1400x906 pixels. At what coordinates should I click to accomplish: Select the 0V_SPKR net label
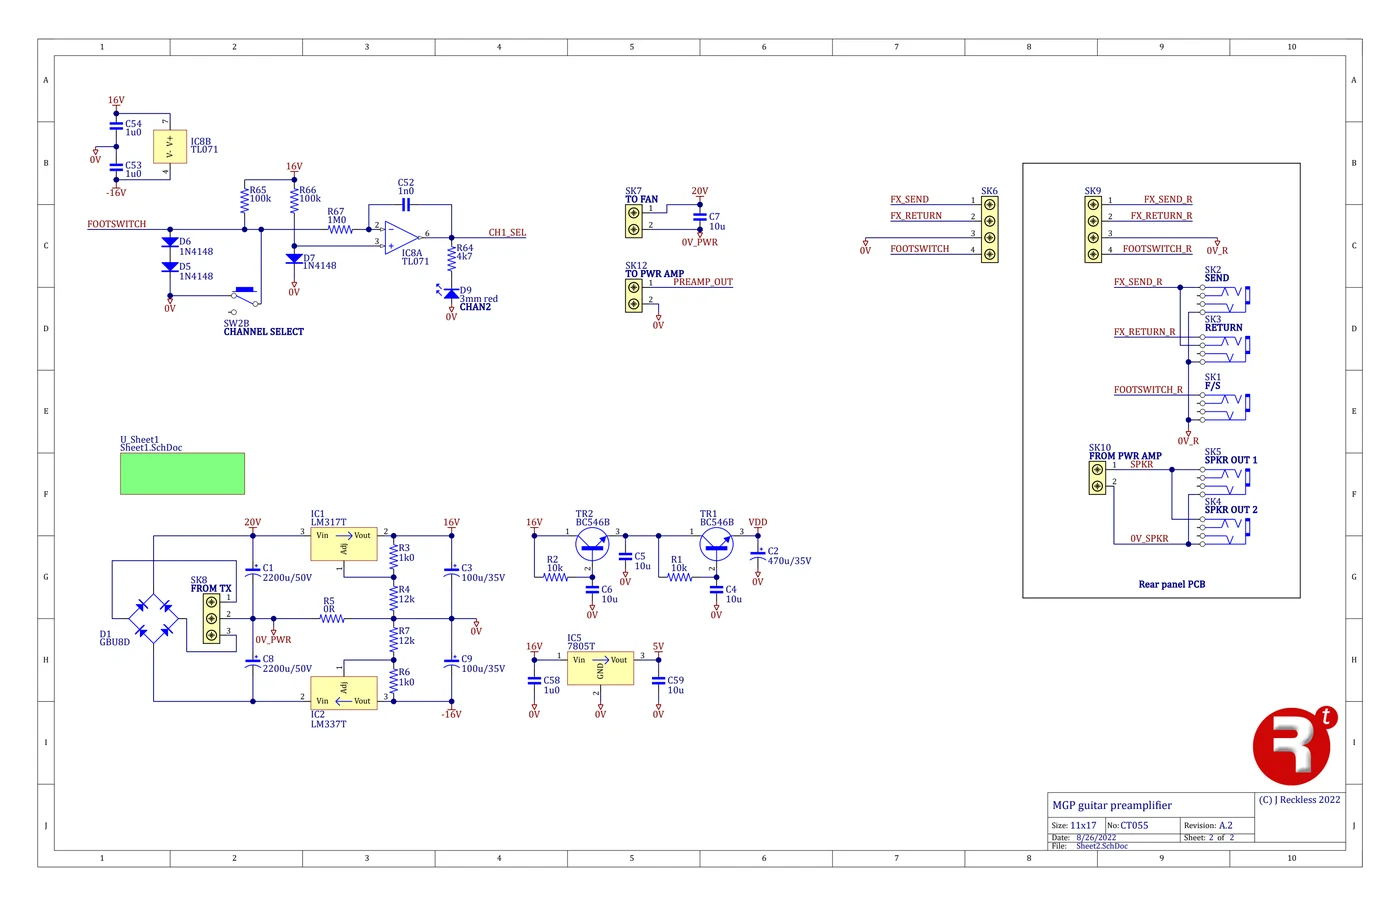coord(1149,539)
